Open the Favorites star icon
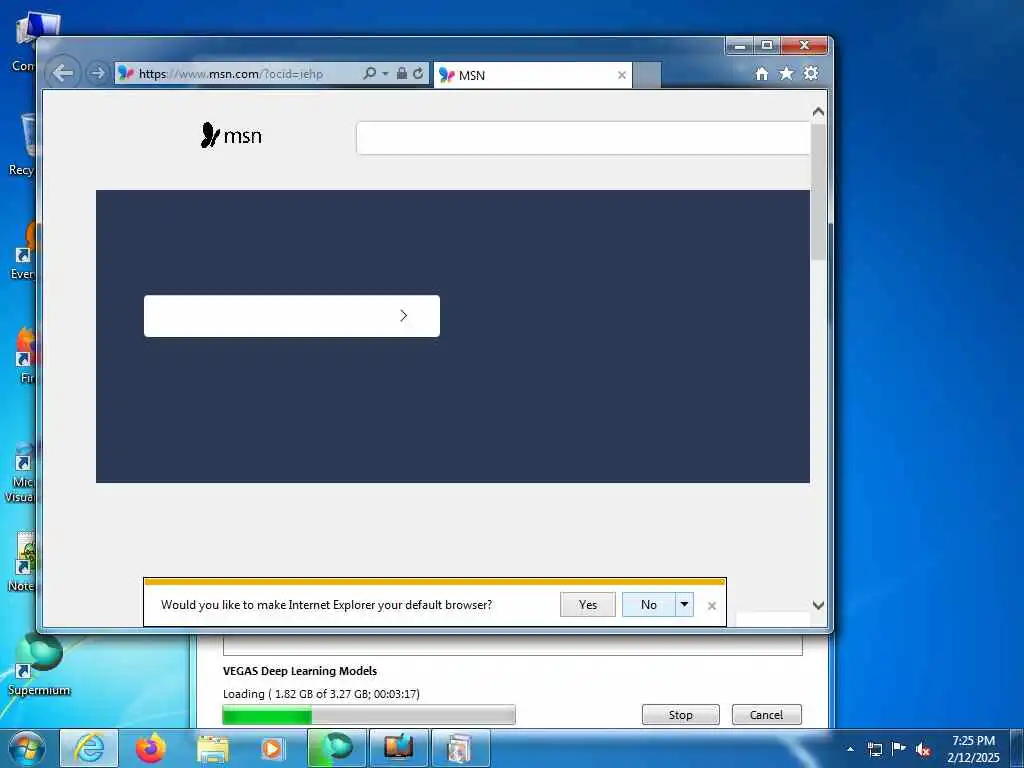This screenshot has height=768, width=1024. pos(786,74)
